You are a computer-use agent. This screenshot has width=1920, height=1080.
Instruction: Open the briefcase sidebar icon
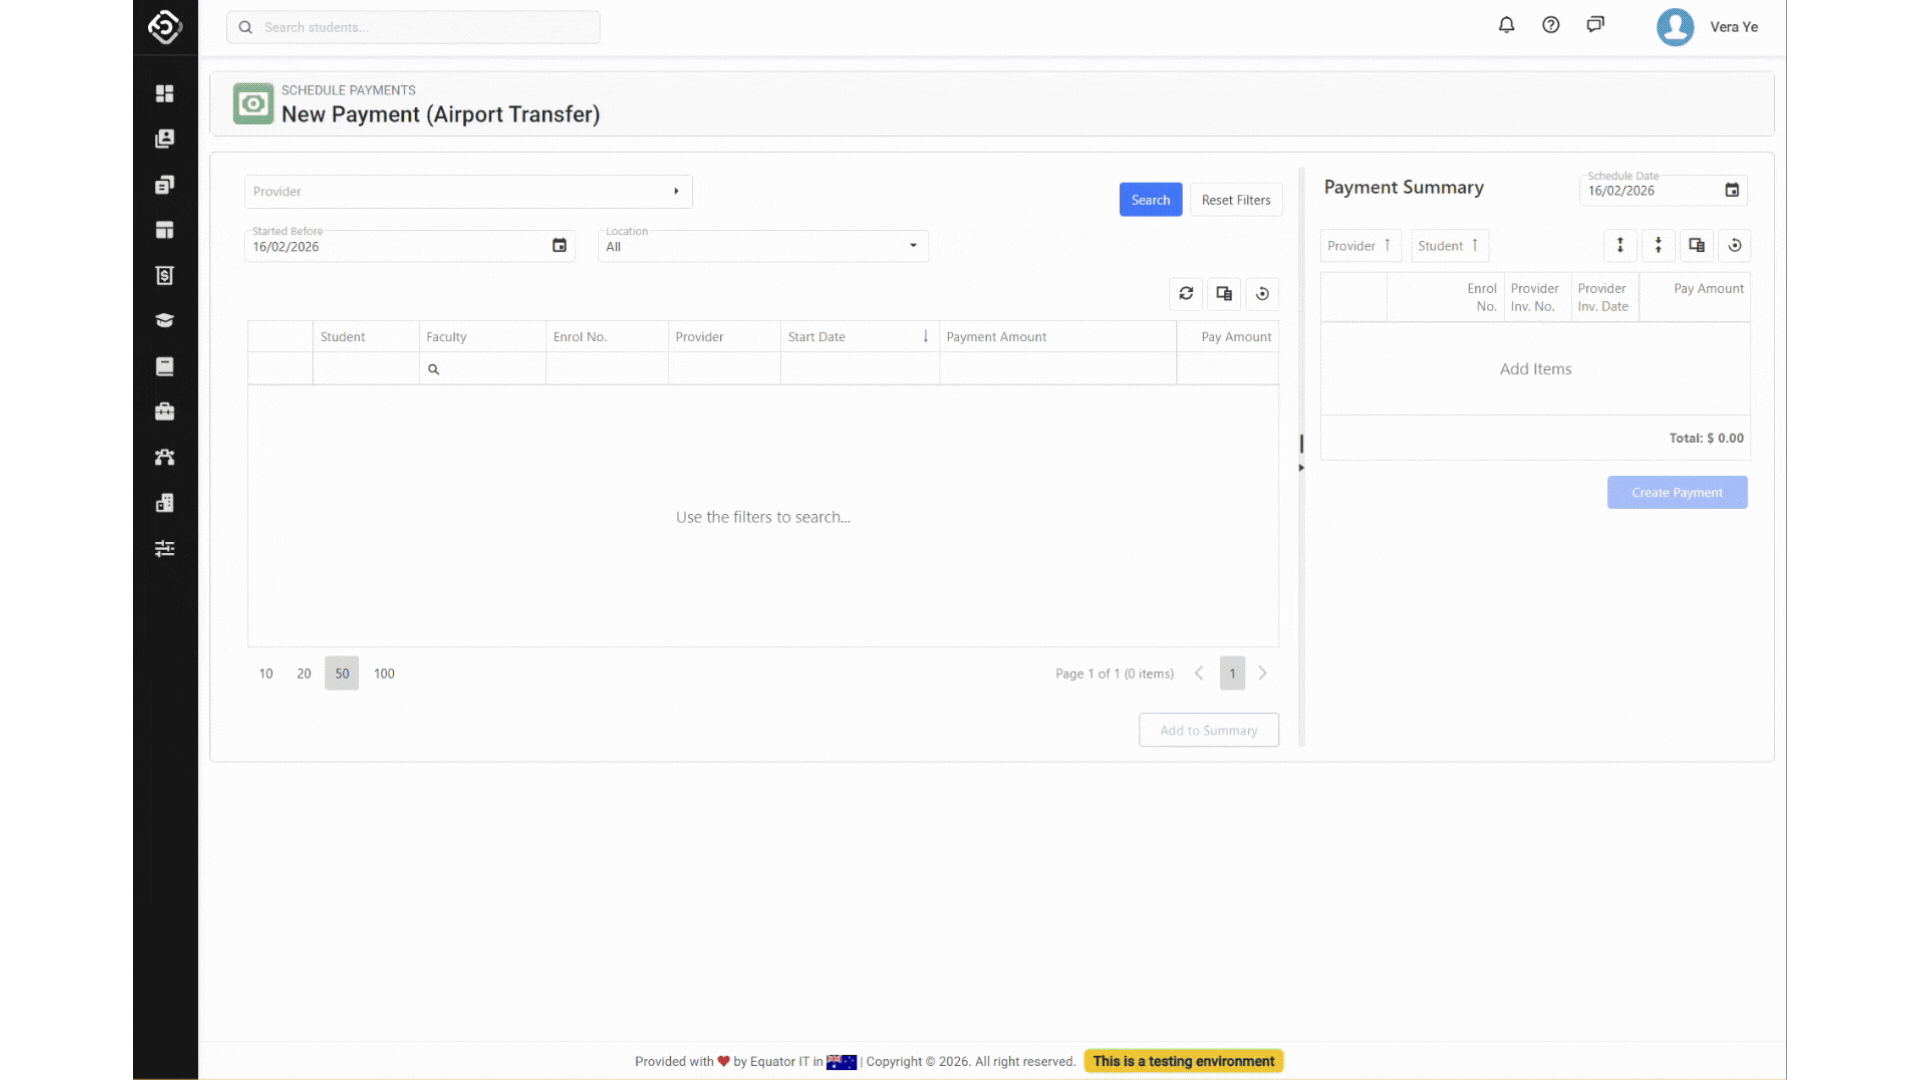pyautogui.click(x=165, y=412)
